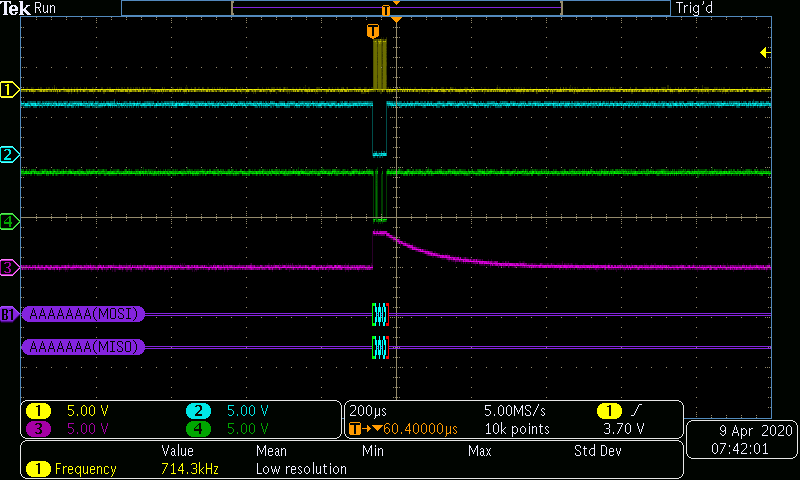Image resolution: width=800 pixels, height=480 pixels.
Task: Click the orange trigger position T marker
Action: point(373,31)
